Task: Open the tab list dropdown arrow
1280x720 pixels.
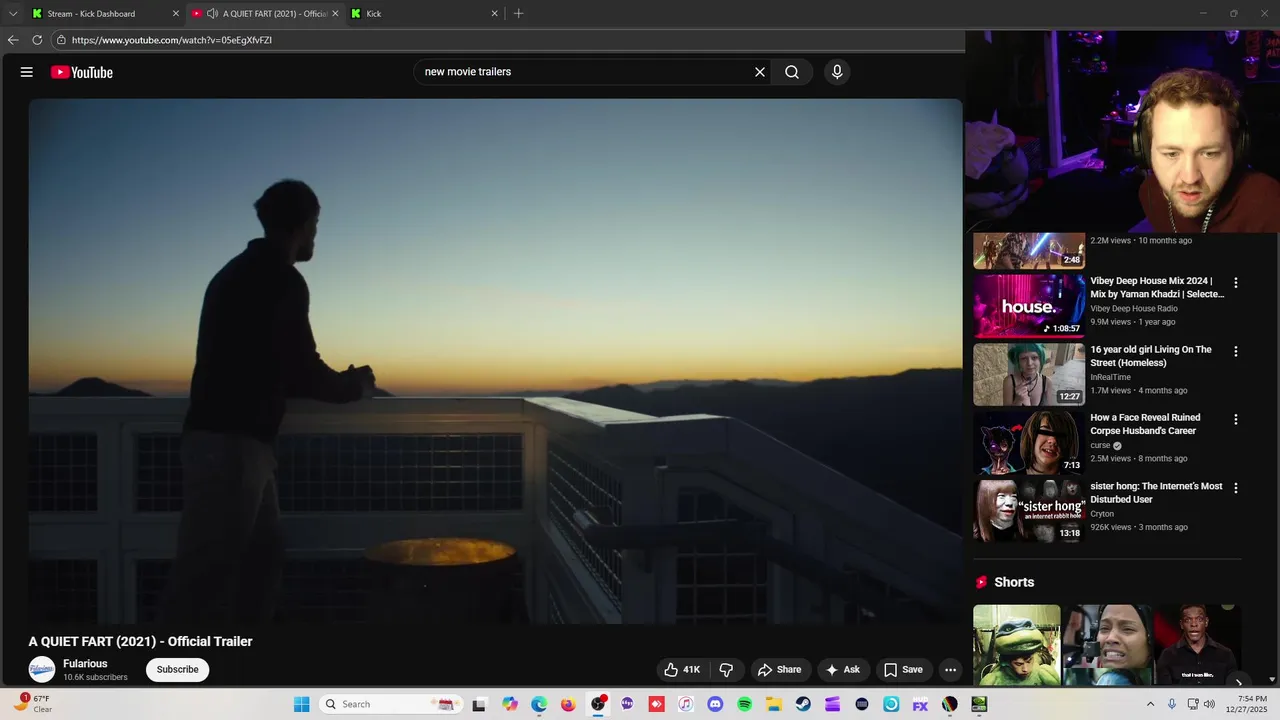Action: 13,14
